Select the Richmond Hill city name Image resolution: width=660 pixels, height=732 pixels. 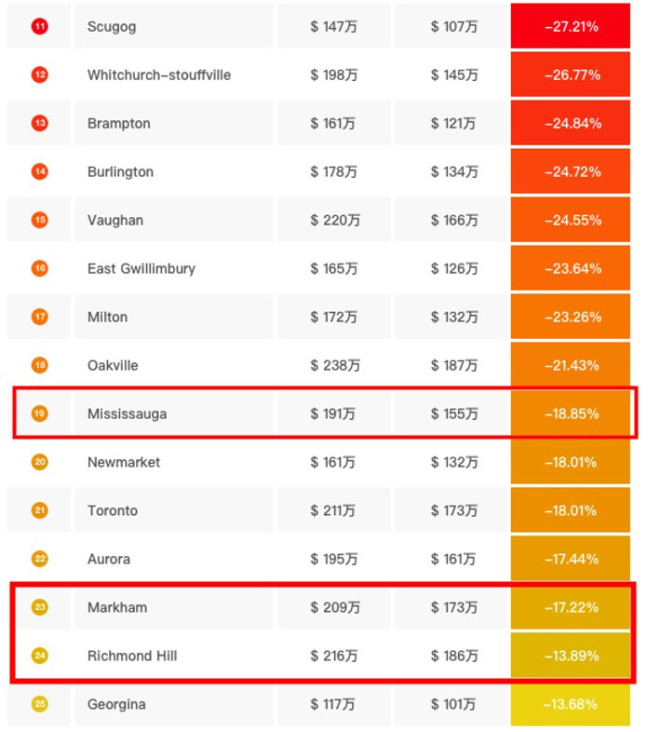pos(132,655)
